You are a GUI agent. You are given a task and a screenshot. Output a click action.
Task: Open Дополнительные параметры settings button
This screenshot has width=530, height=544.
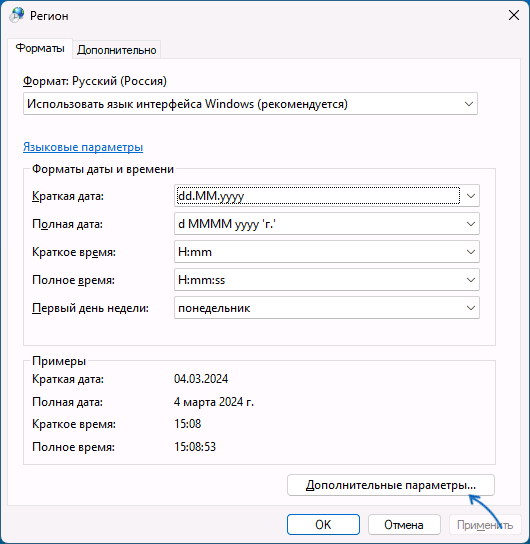point(391,485)
